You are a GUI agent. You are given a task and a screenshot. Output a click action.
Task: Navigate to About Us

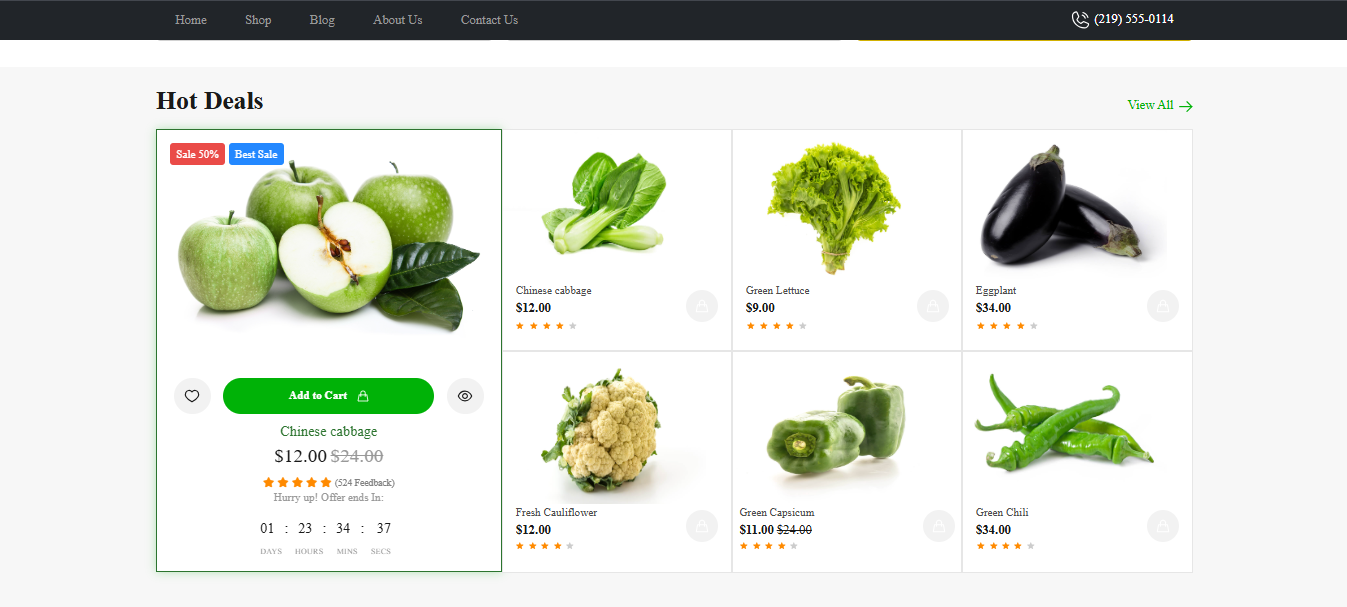tap(398, 20)
